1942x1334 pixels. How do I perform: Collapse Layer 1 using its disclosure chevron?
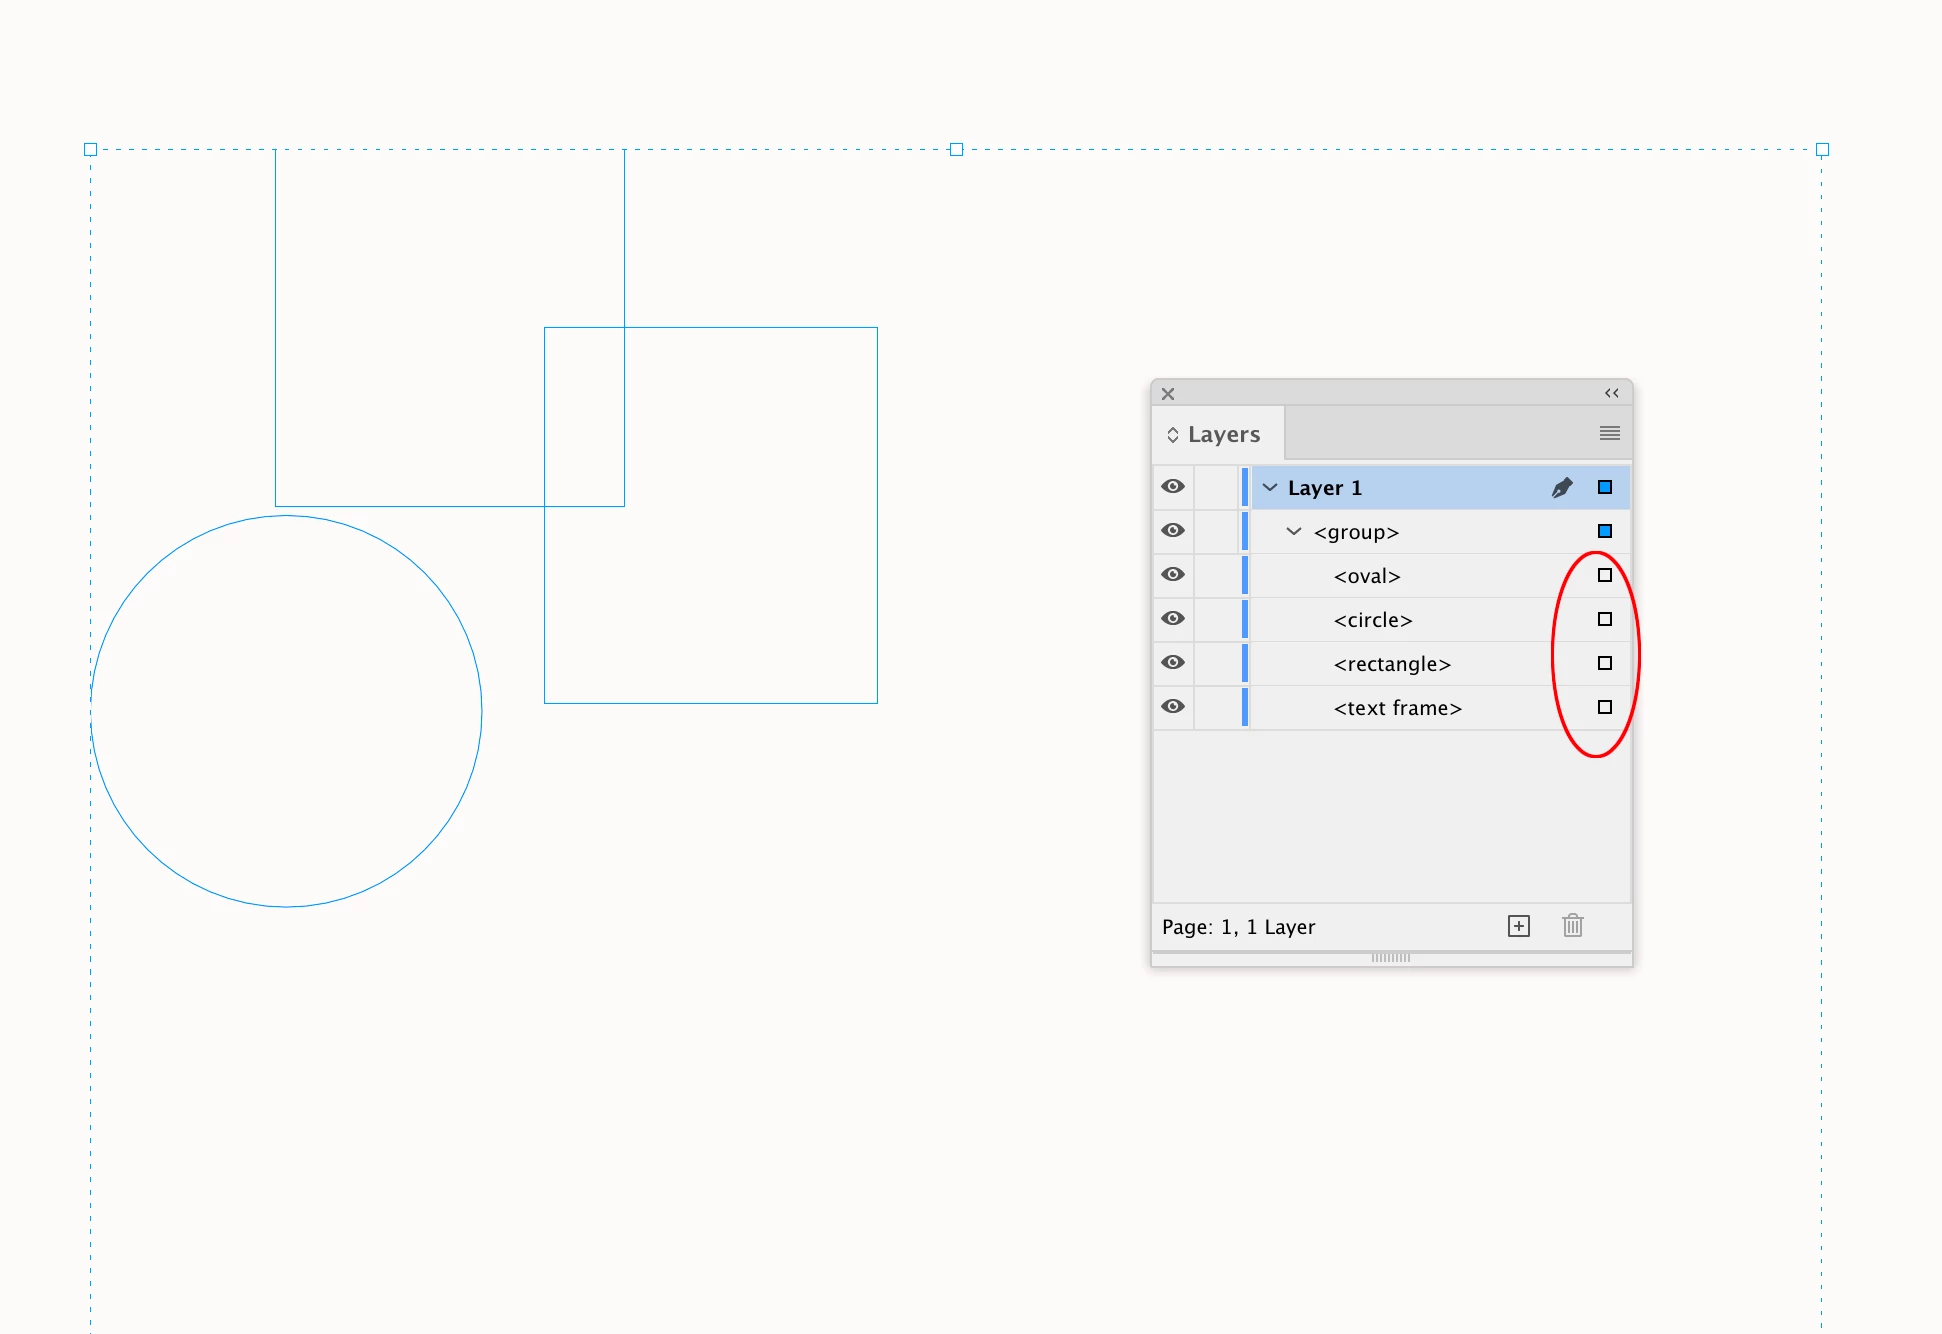coord(1270,488)
